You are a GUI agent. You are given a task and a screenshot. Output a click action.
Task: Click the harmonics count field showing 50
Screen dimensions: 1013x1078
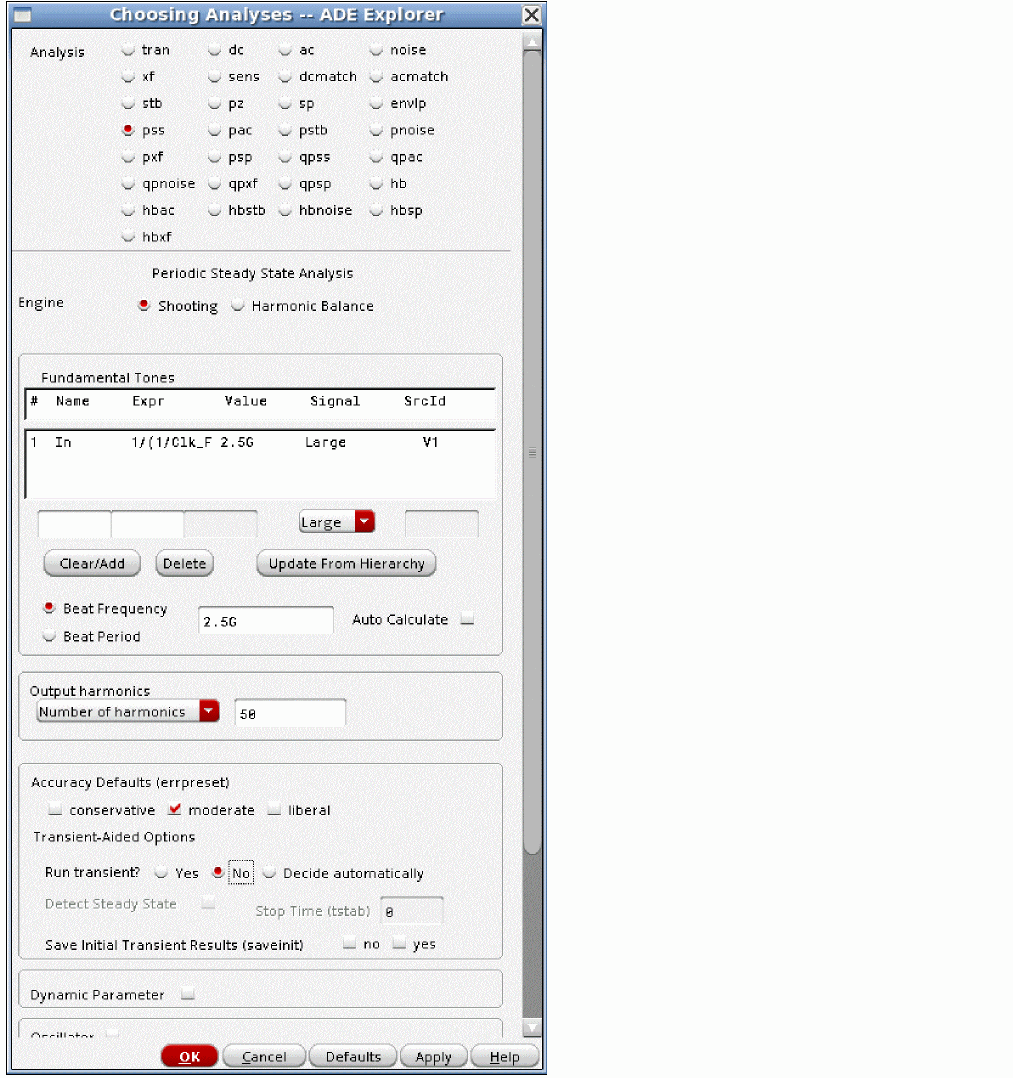pyautogui.click(x=290, y=714)
